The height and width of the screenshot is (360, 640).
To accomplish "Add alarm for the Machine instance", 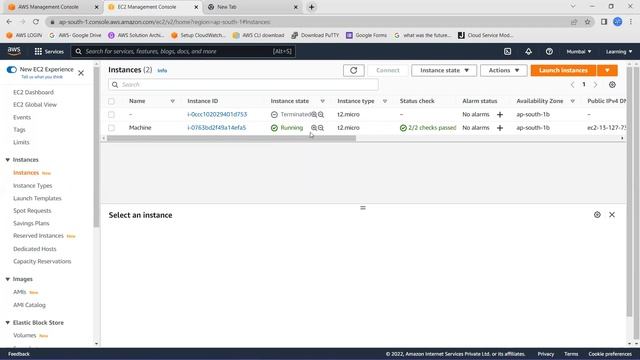I will click(x=500, y=128).
